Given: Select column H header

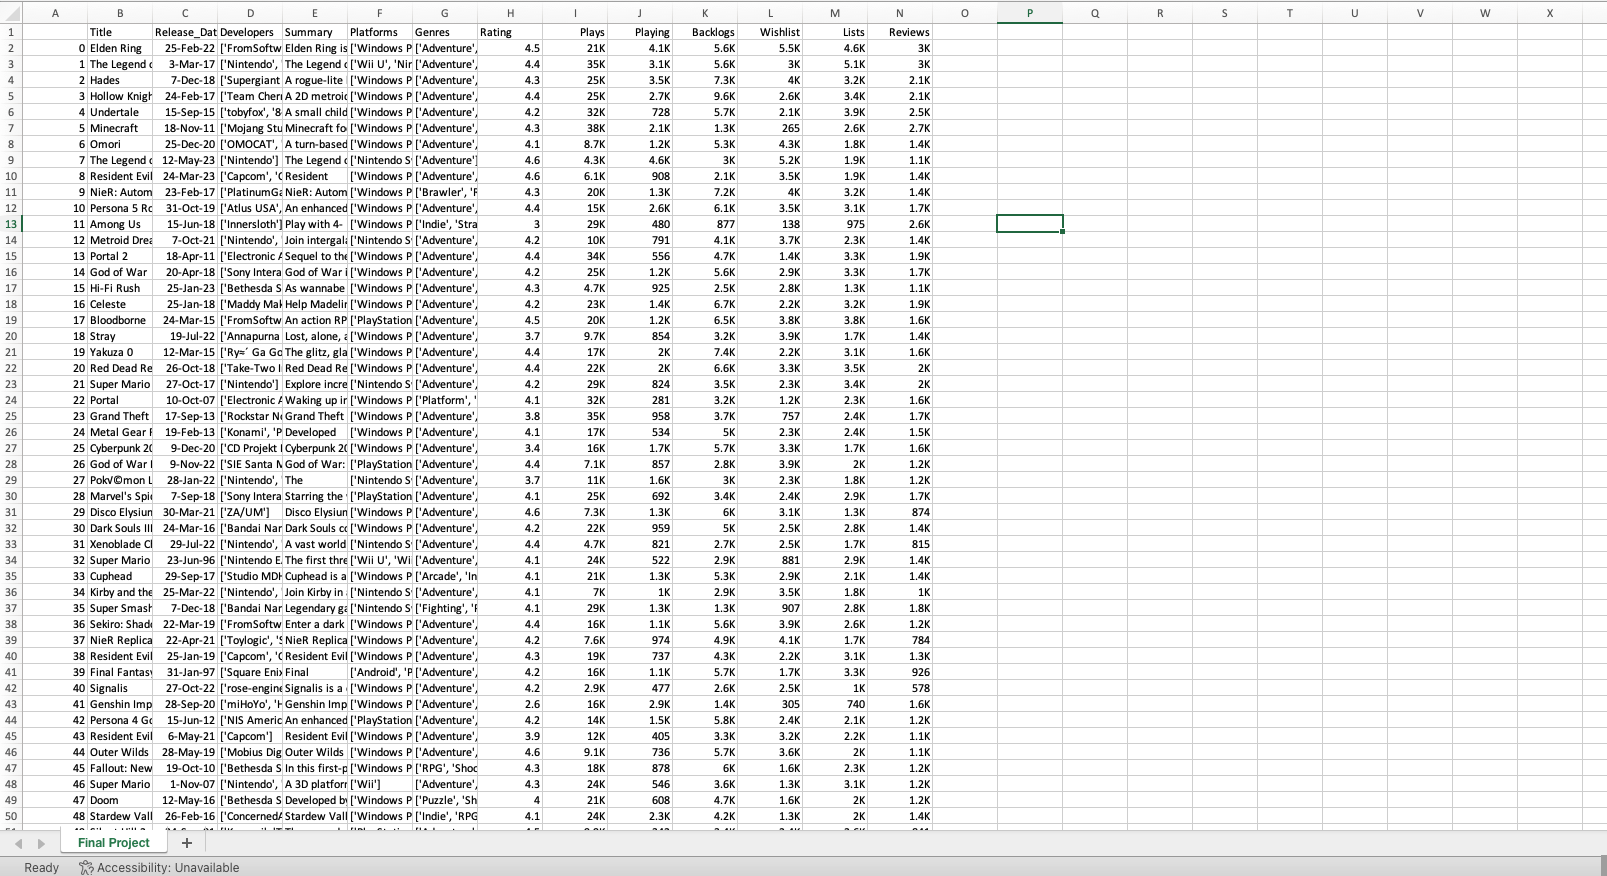Looking at the screenshot, I should pos(510,13).
